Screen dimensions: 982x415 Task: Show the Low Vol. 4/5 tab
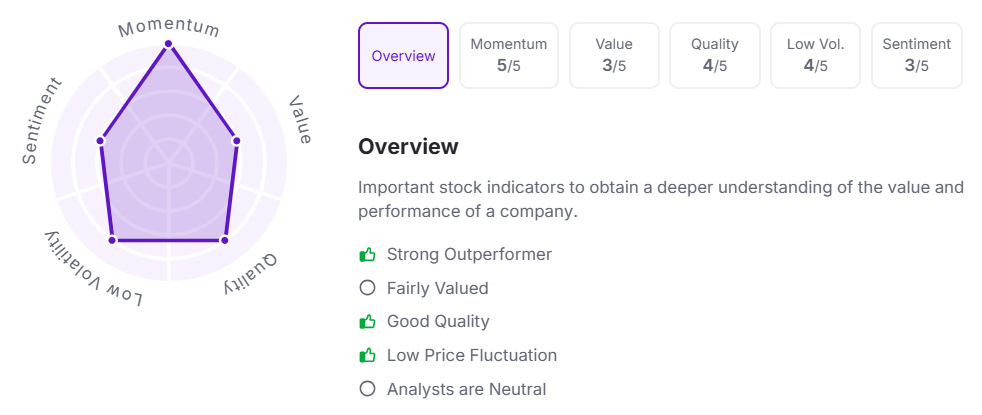pos(816,56)
